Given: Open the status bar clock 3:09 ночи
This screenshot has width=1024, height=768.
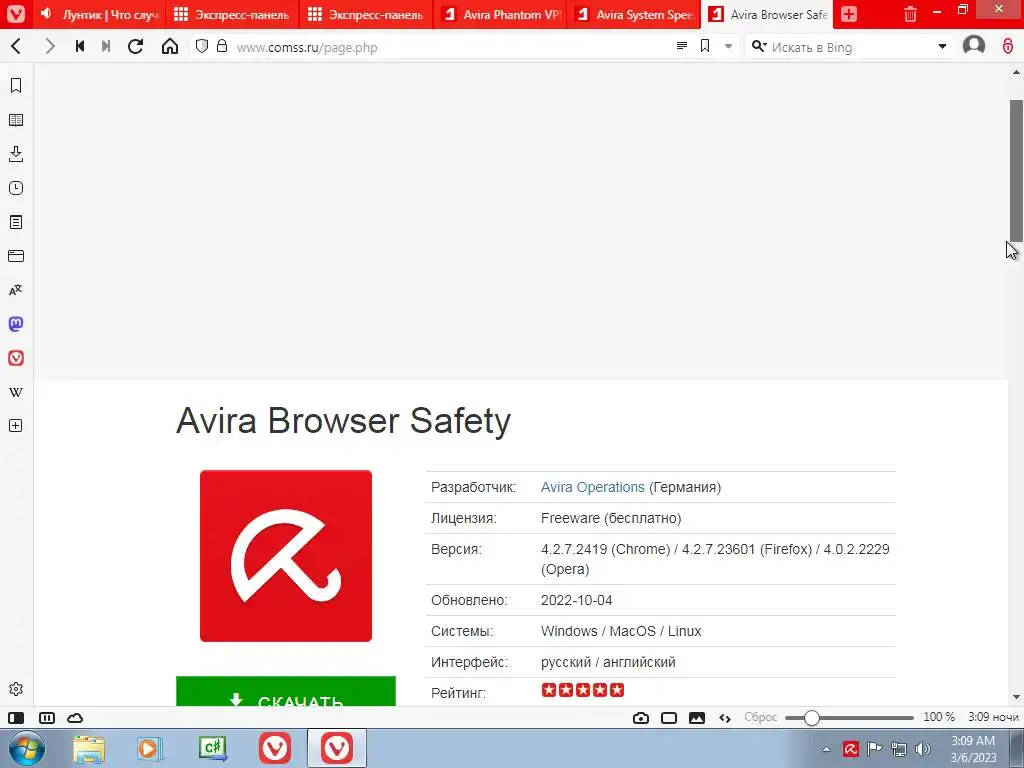Looking at the screenshot, I should click(993, 717).
